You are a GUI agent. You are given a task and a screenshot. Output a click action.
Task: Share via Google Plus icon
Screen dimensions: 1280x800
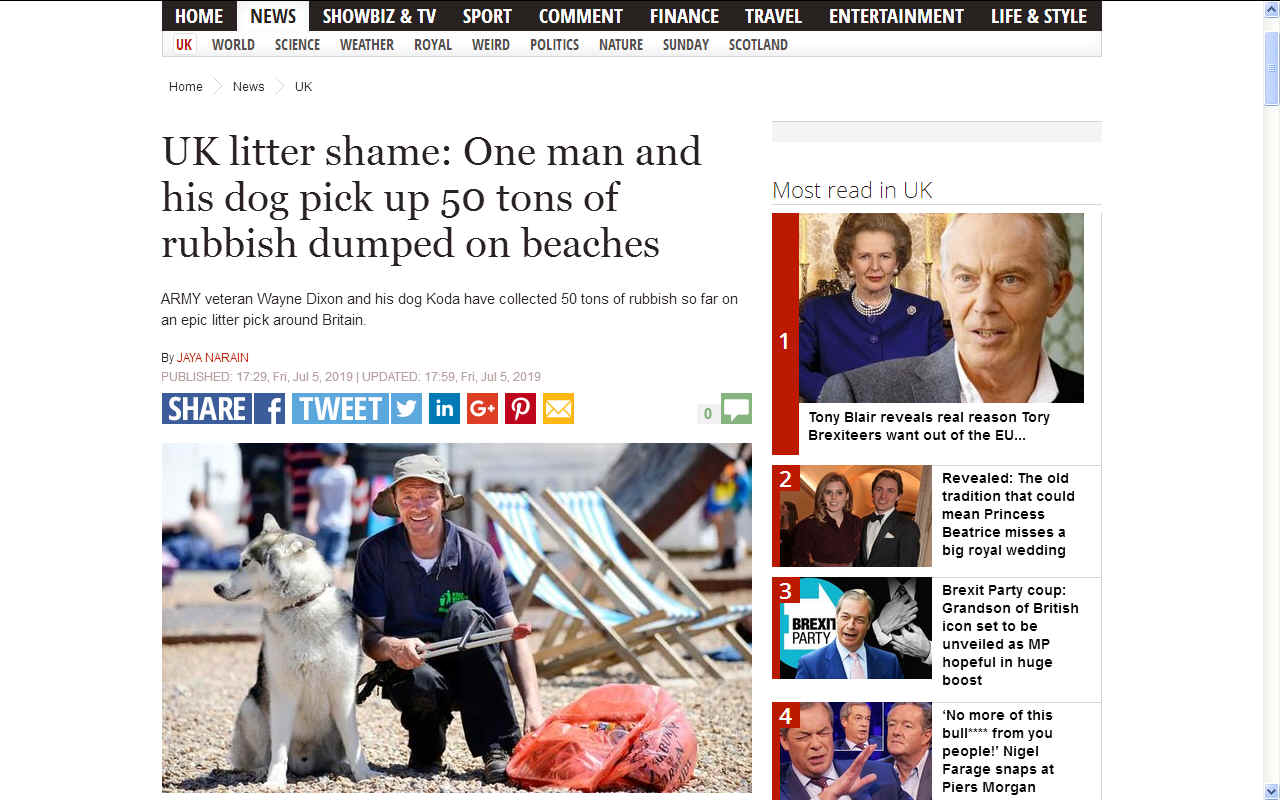coord(482,408)
